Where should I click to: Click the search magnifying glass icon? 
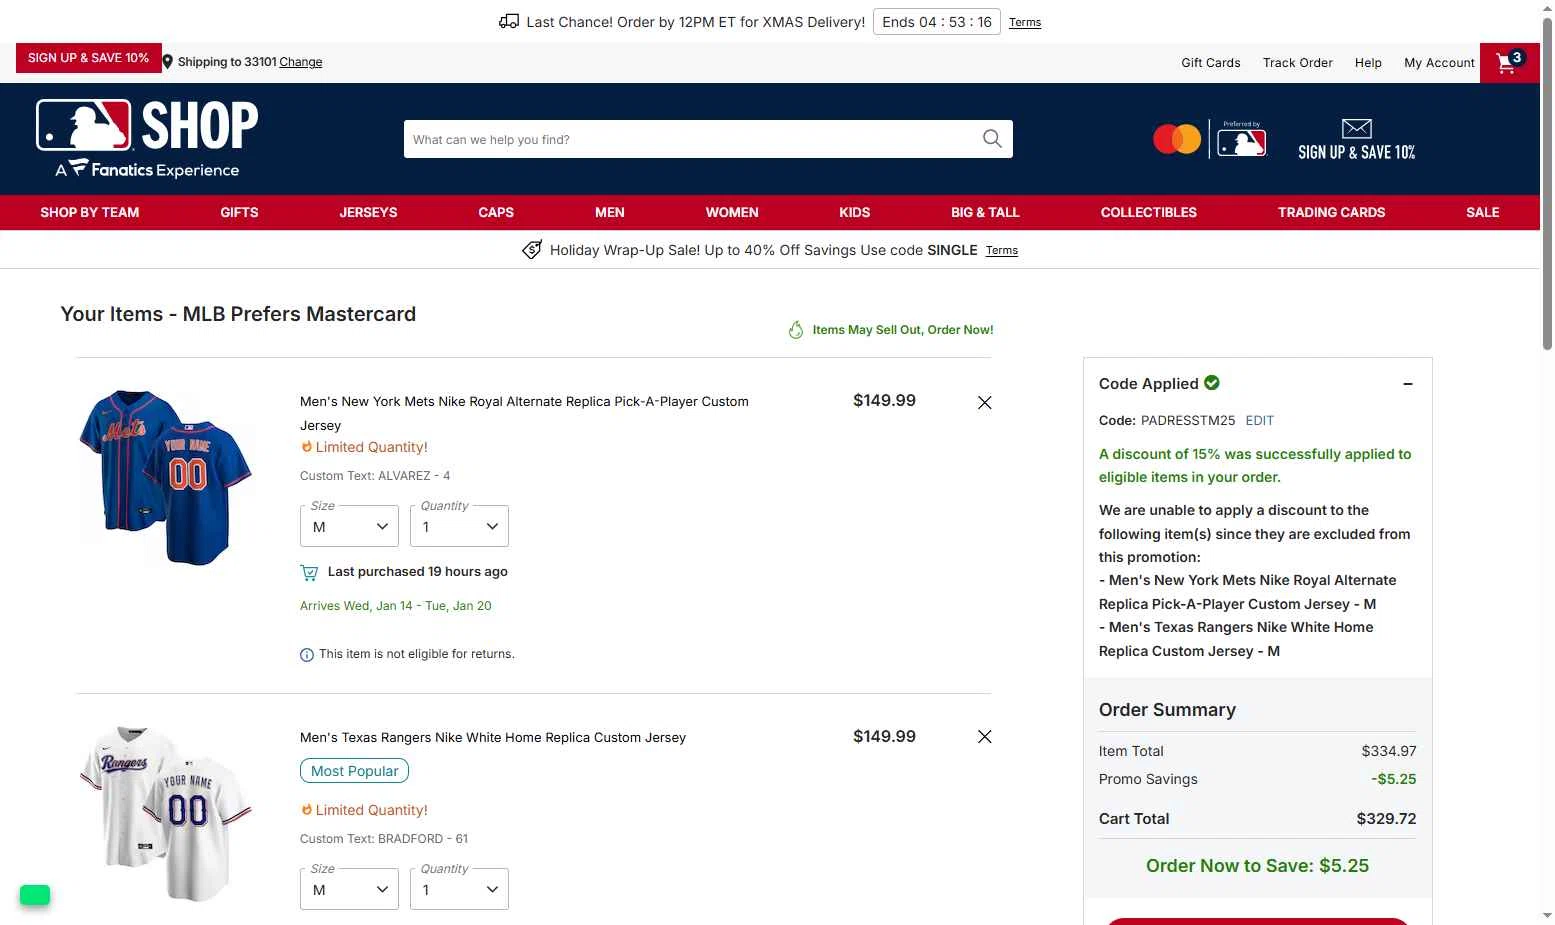point(992,139)
